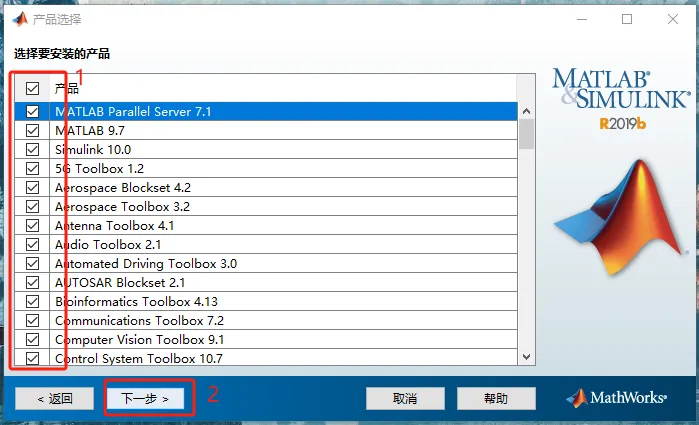Select the Computer Vision Toolbox 9.1 row text
699x425 pixels.
(x=139, y=340)
